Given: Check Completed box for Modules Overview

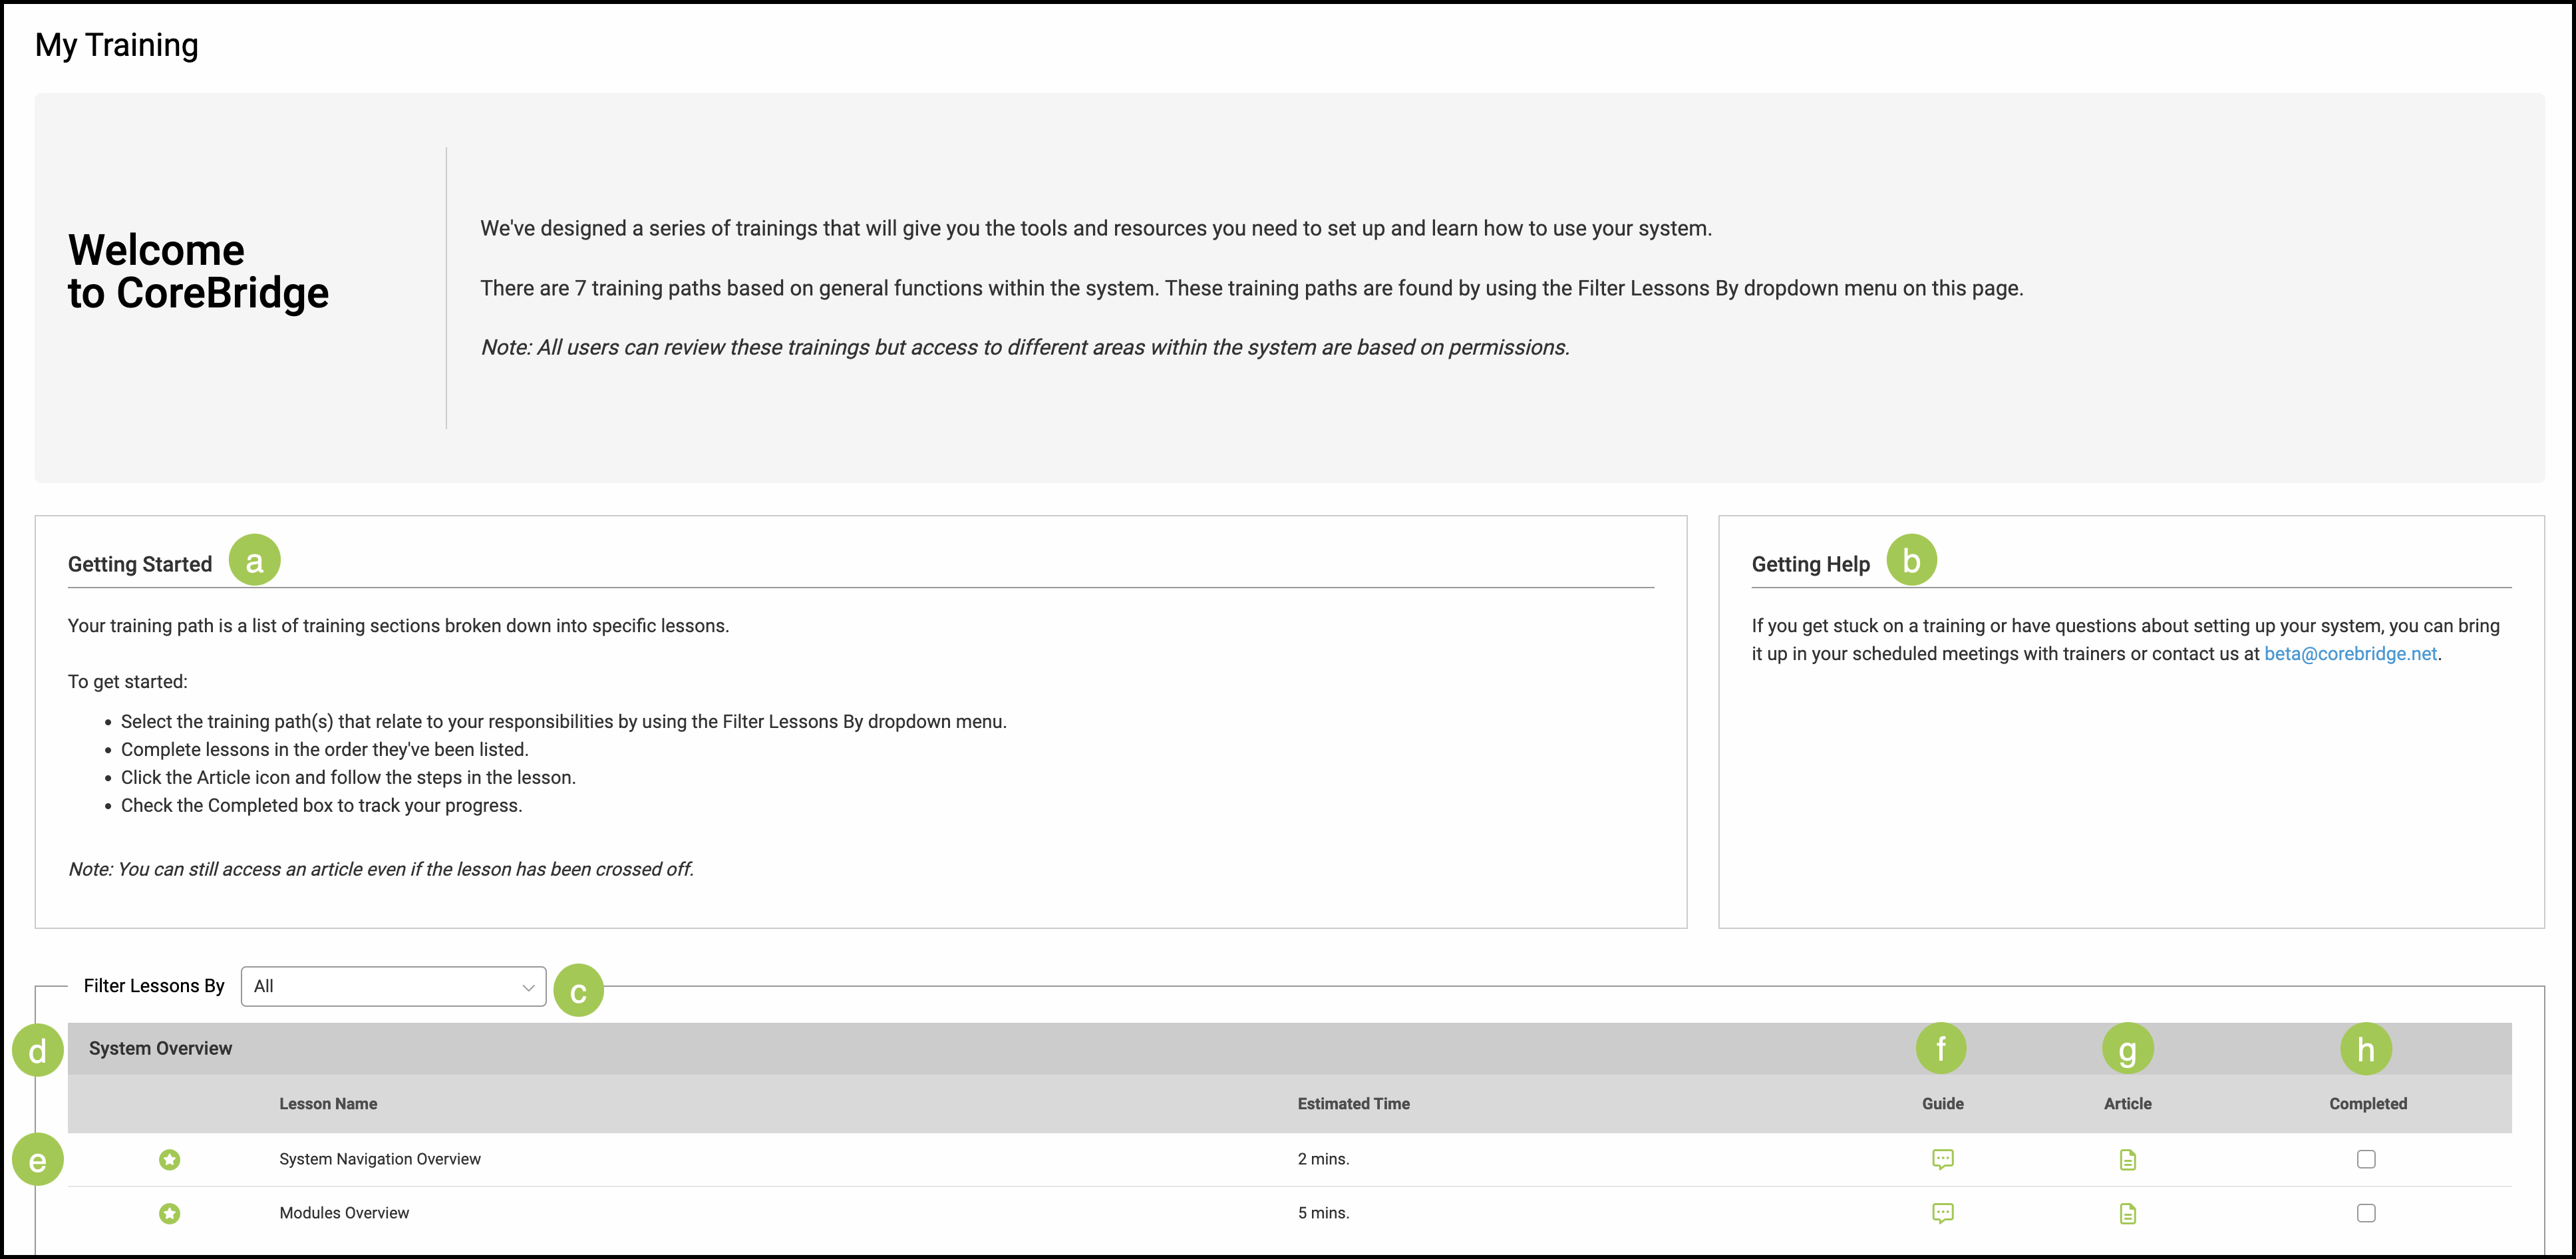Looking at the screenshot, I should (2365, 1213).
